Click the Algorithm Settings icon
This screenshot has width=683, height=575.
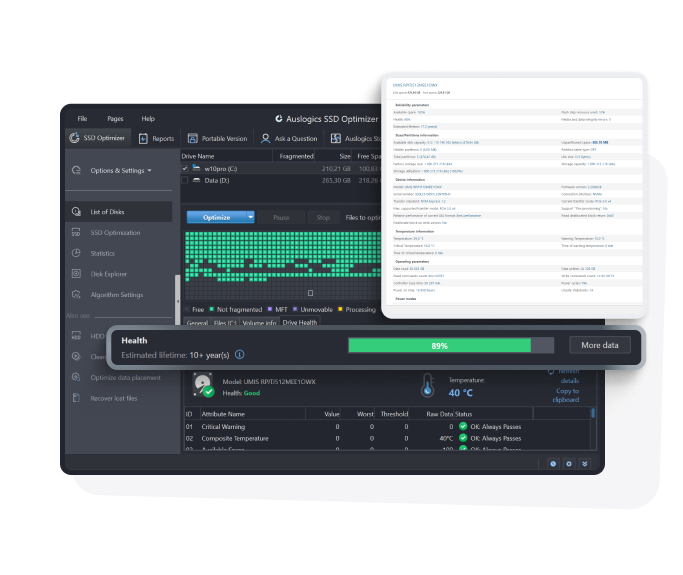click(76, 294)
